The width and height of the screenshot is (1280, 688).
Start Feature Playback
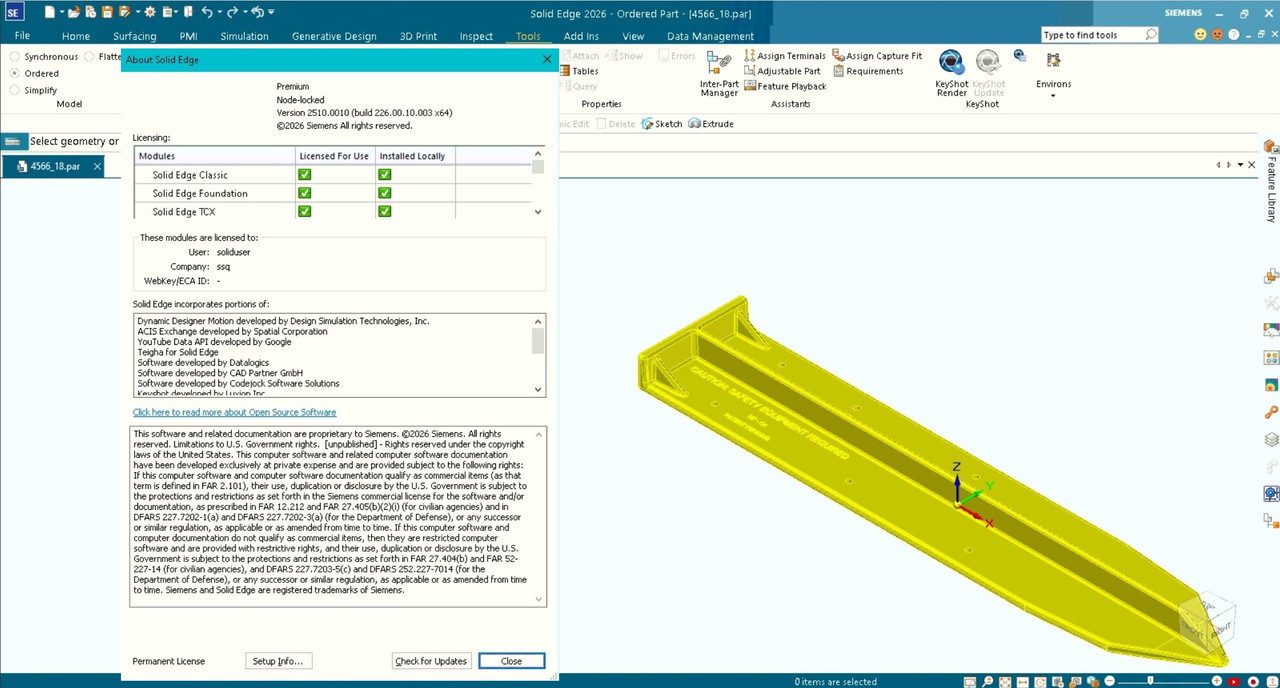coord(785,86)
